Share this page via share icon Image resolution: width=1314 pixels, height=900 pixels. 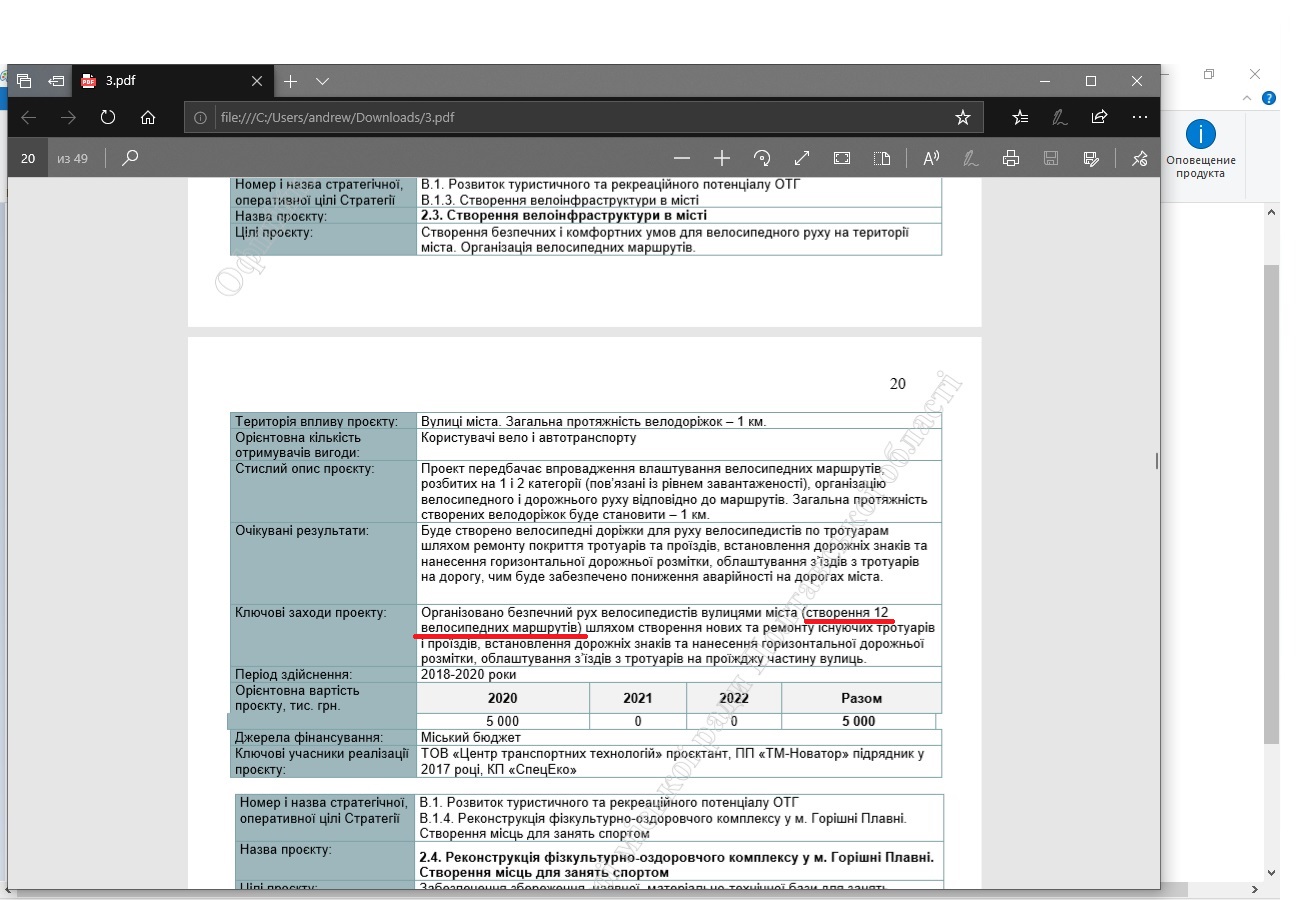click(x=1099, y=117)
